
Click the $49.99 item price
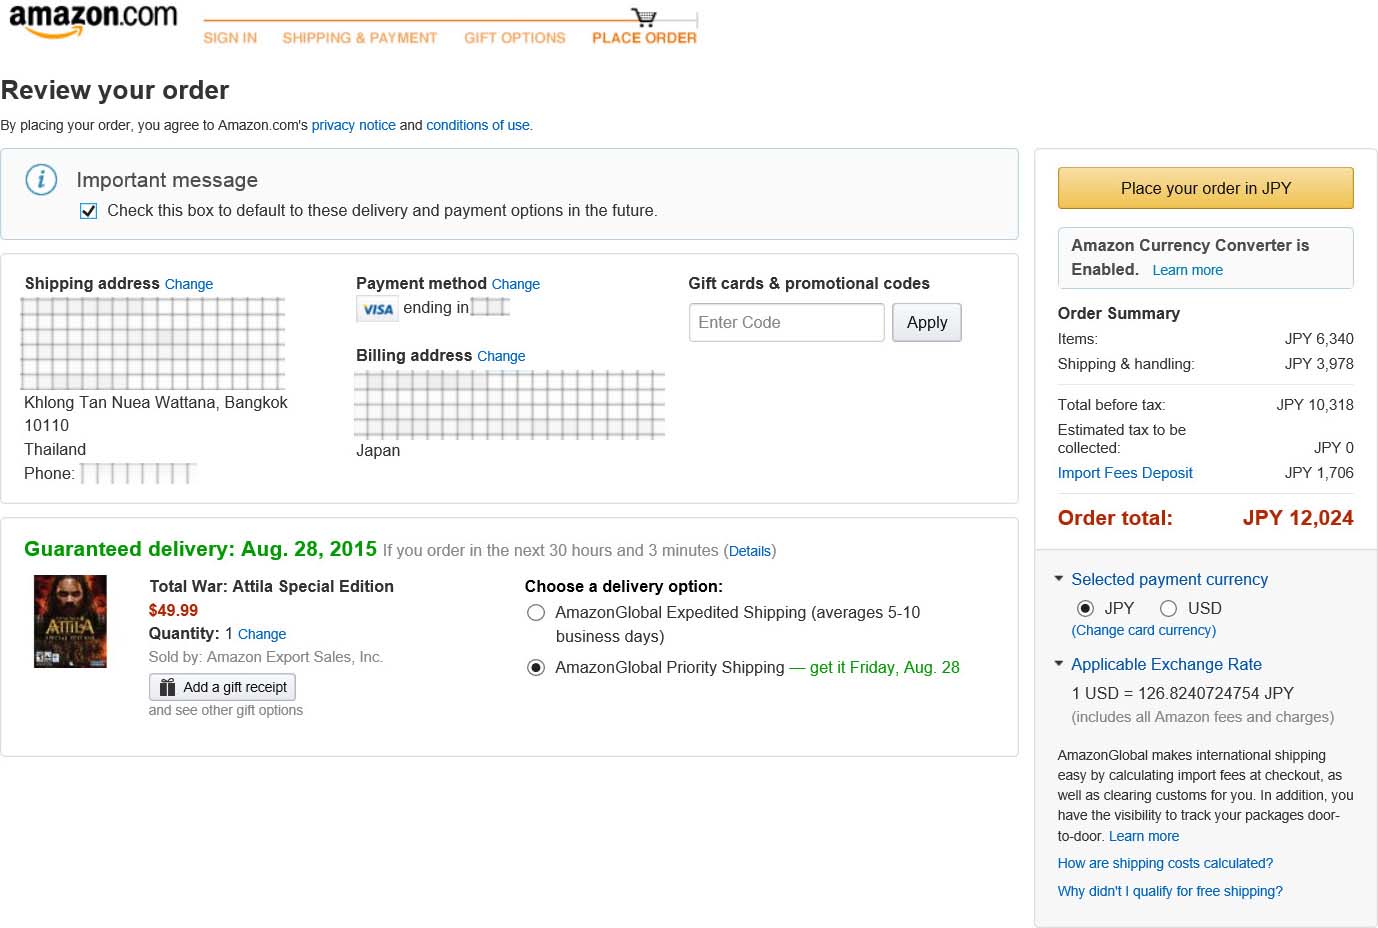[x=173, y=610]
